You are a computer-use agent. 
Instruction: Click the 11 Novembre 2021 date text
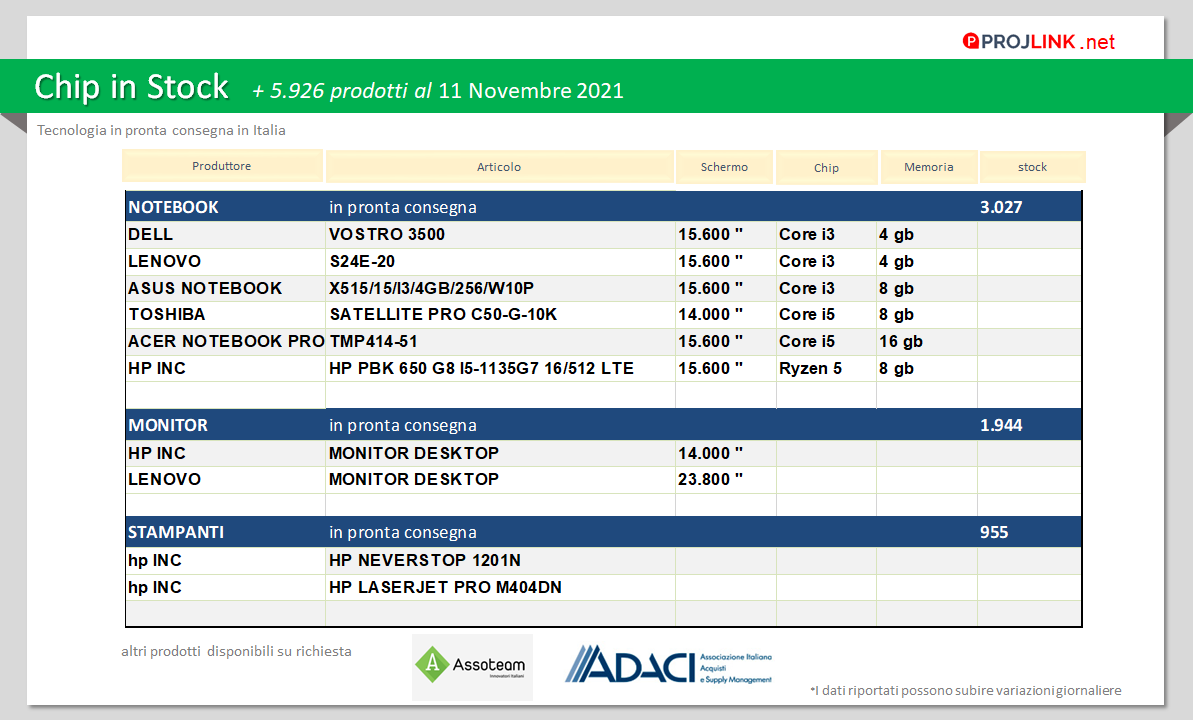coord(531,91)
